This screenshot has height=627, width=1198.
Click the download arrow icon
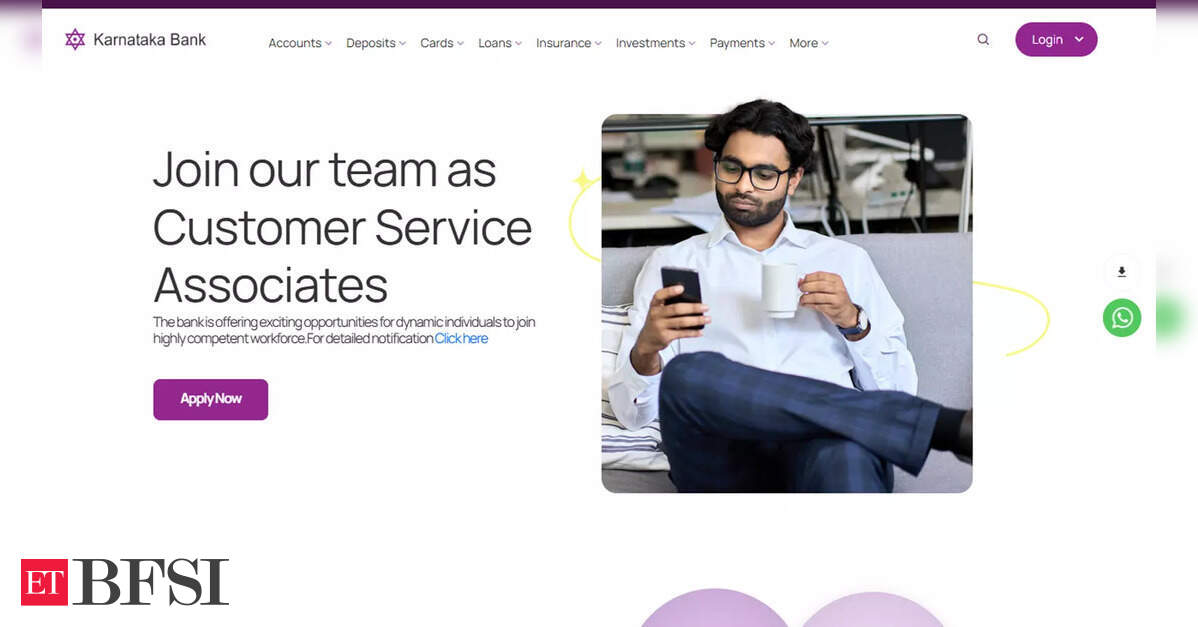pyautogui.click(x=1122, y=272)
